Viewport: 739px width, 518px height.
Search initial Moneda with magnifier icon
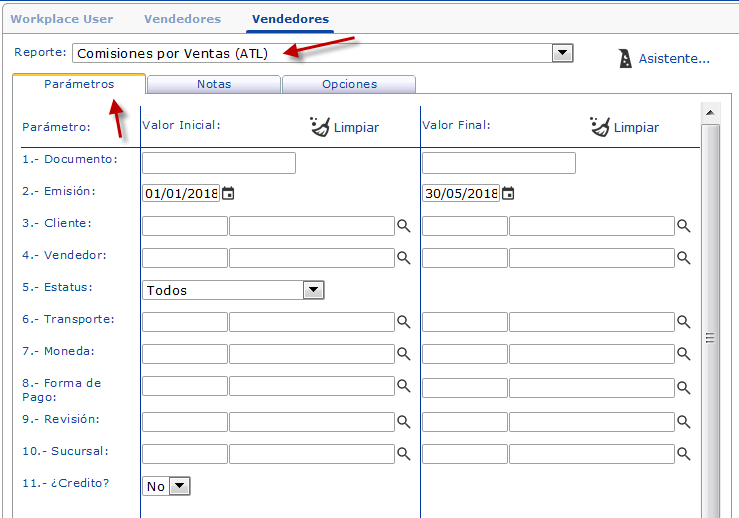pos(403,354)
